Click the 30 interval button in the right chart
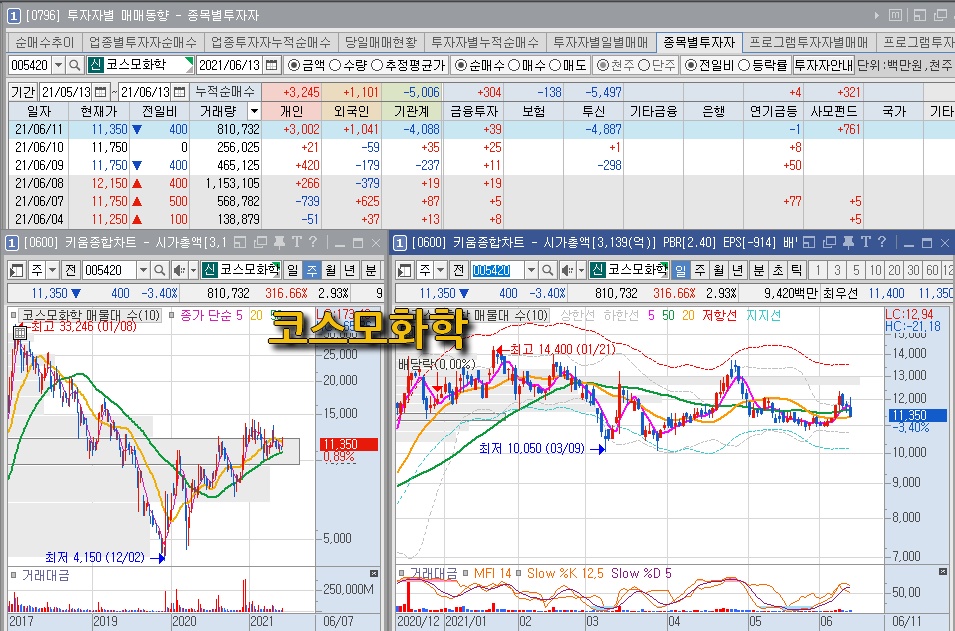Viewport: 955px width, 631px height. [x=913, y=270]
